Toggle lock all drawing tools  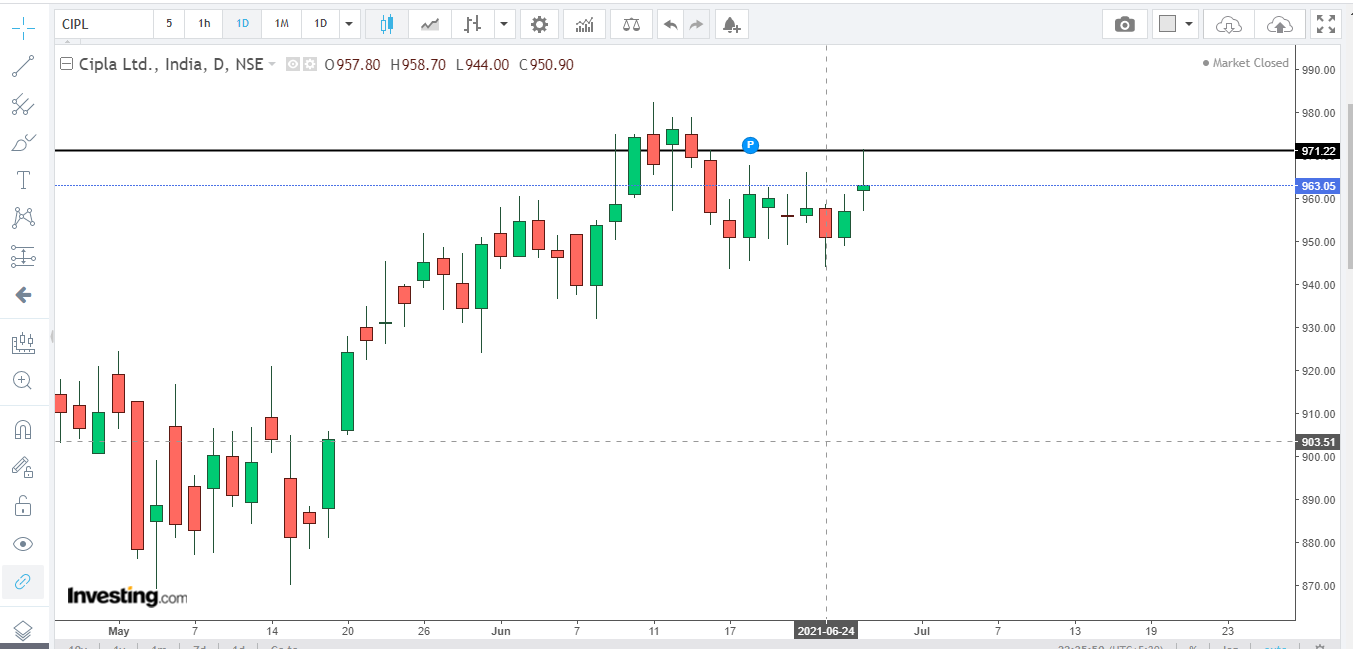[x=22, y=506]
